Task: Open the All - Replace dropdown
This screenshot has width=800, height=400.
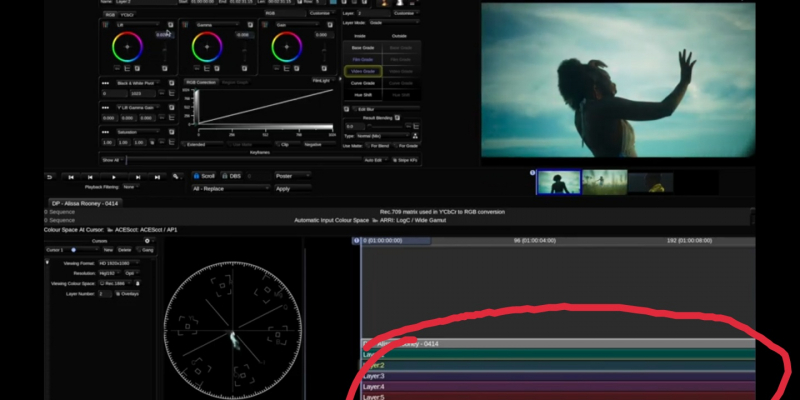Action: tap(230, 188)
